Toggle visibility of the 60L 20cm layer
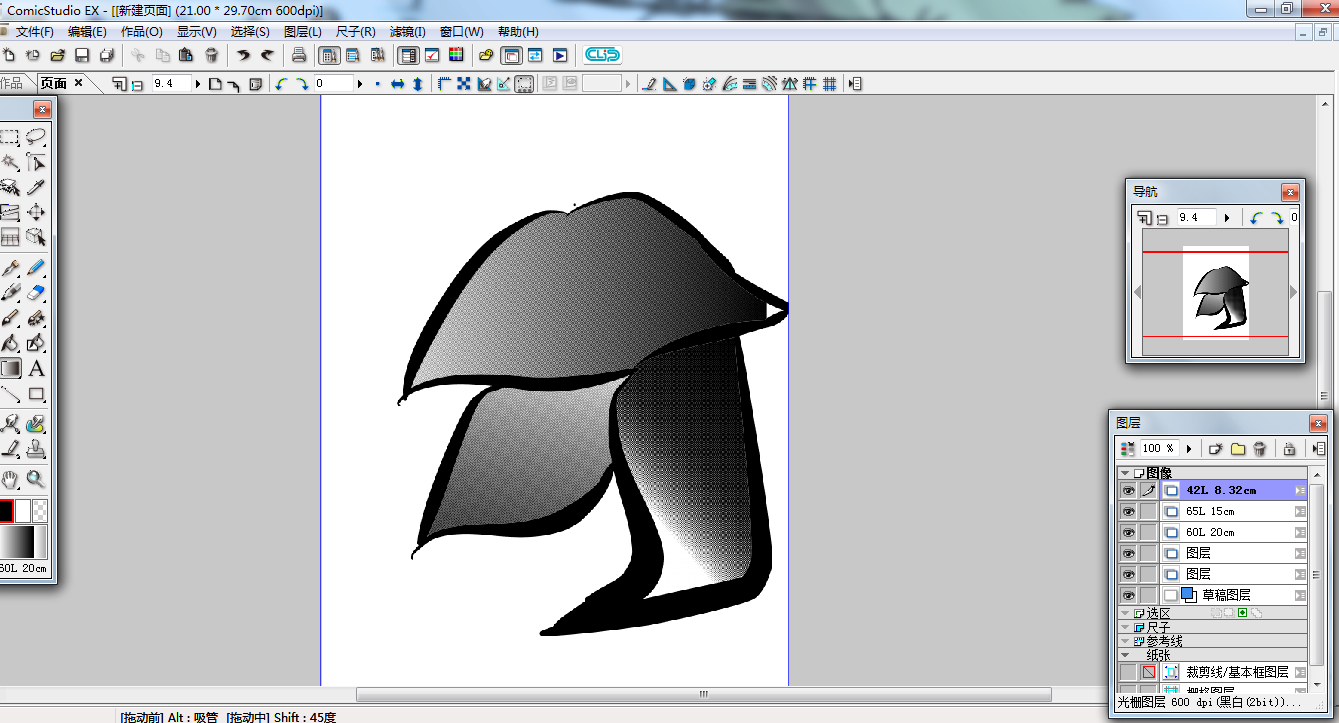 pyautogui.click(x=1128, y=532)
